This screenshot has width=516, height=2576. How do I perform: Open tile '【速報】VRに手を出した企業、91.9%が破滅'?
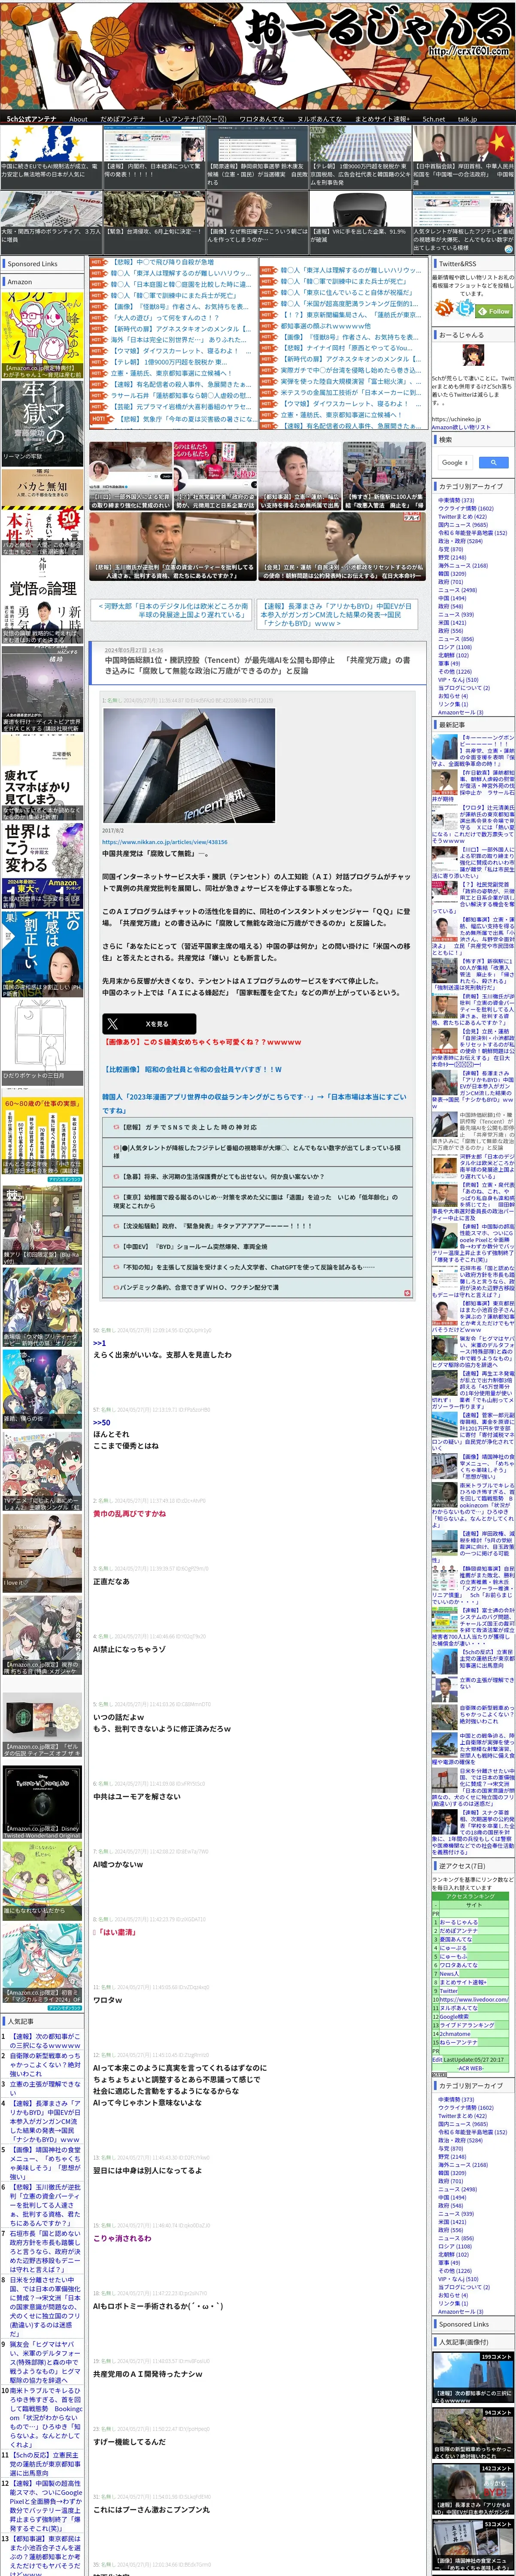(x=360, y=222)
